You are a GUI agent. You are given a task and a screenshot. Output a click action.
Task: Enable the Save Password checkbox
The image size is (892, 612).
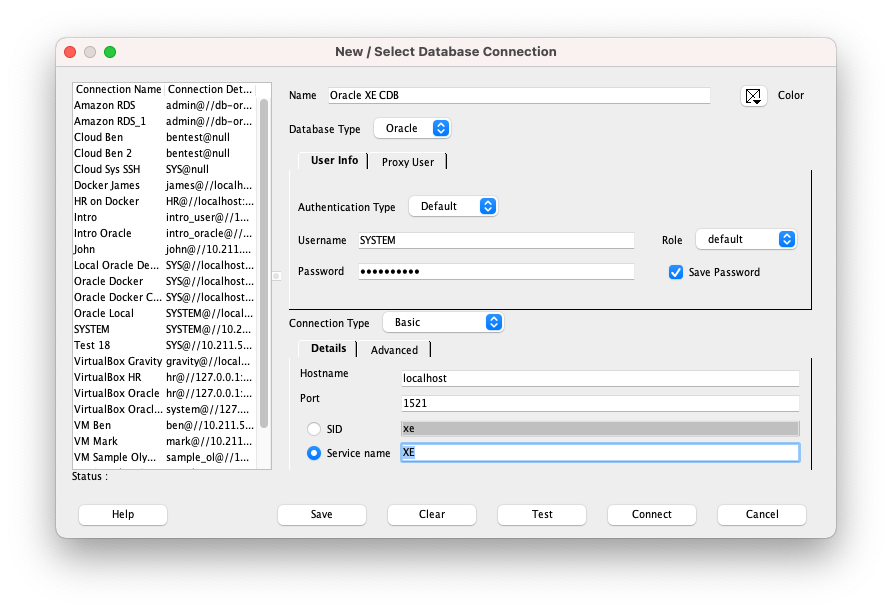click(x=676, y=272)
